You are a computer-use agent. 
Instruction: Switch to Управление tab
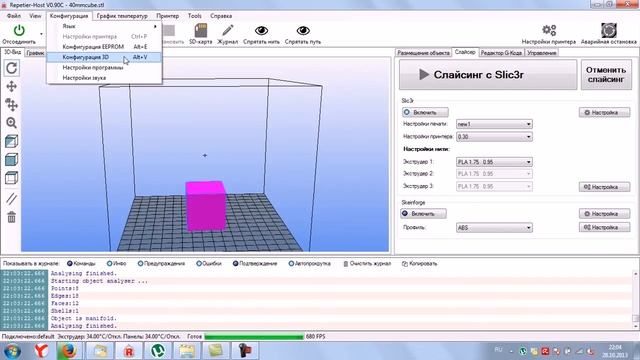tap(542, 53)
